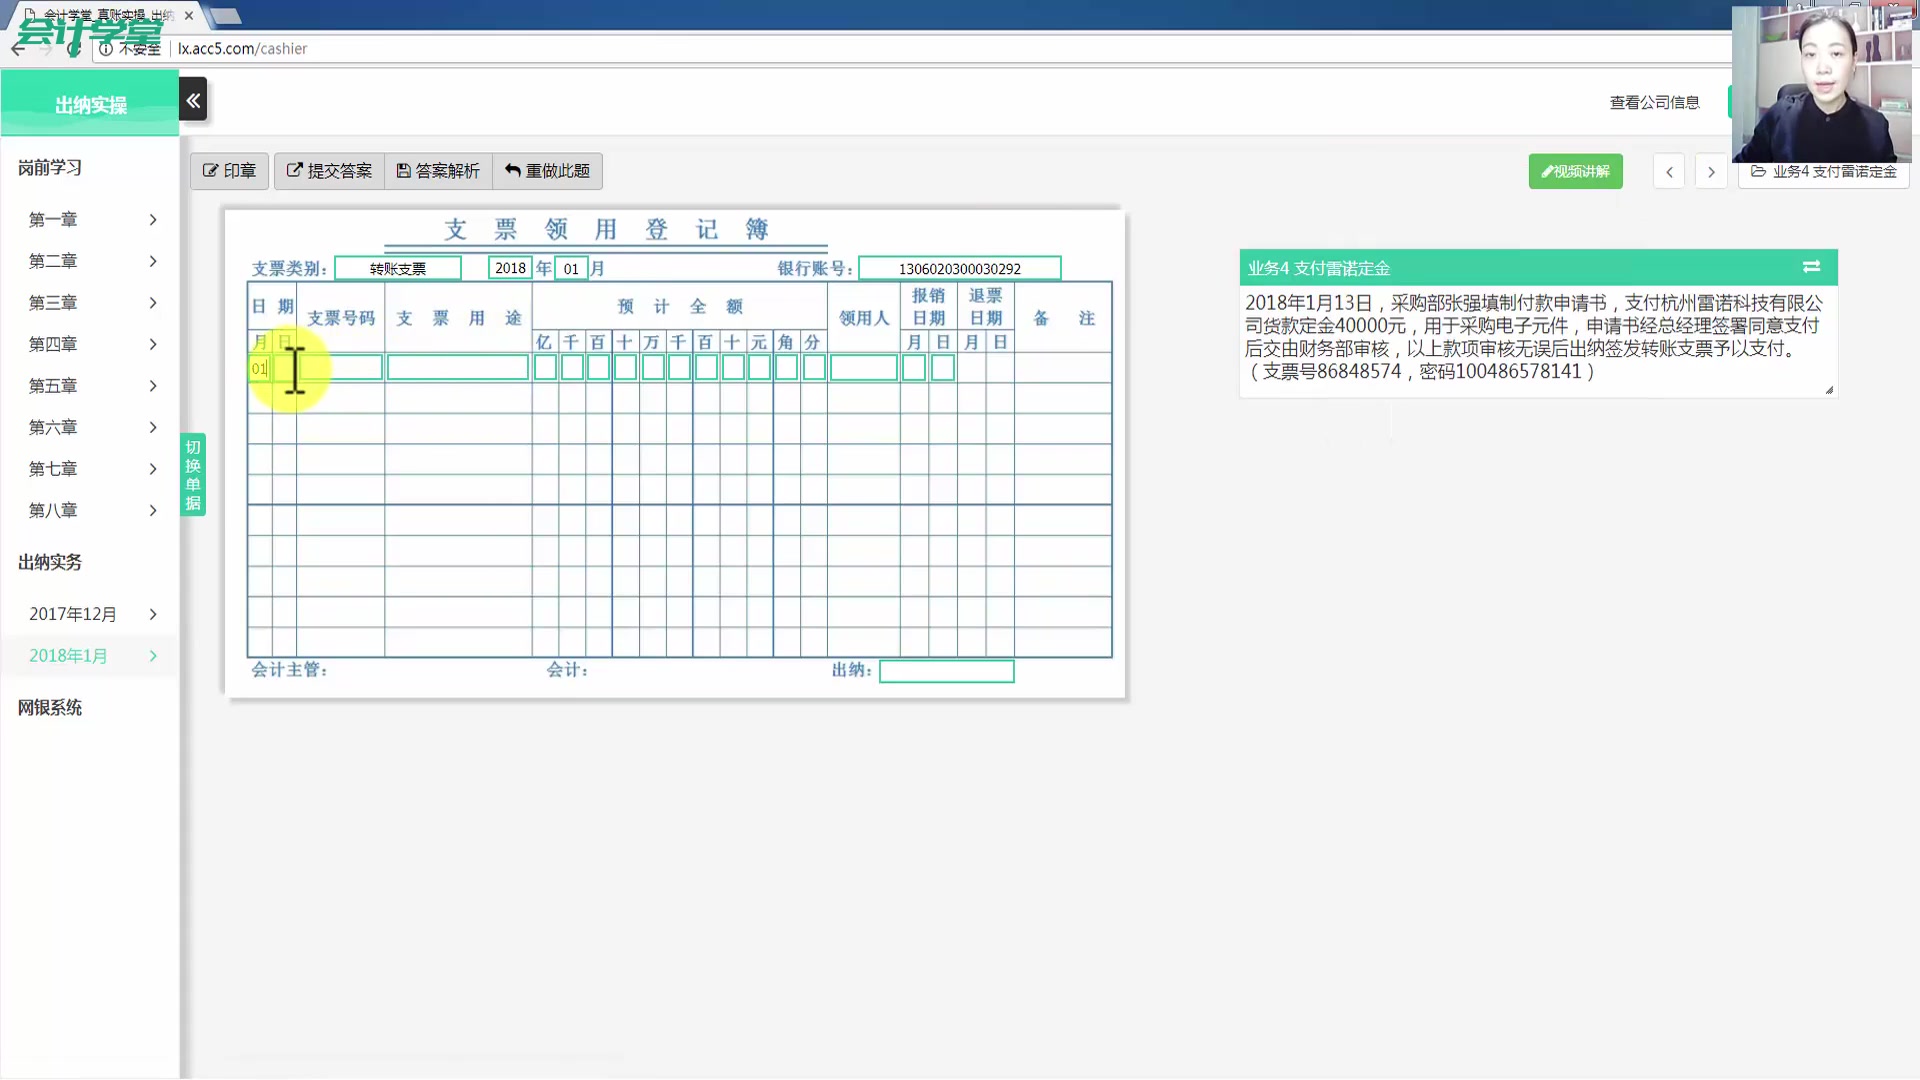
Task: Go to next task arrow
Action: [1711, 172]
